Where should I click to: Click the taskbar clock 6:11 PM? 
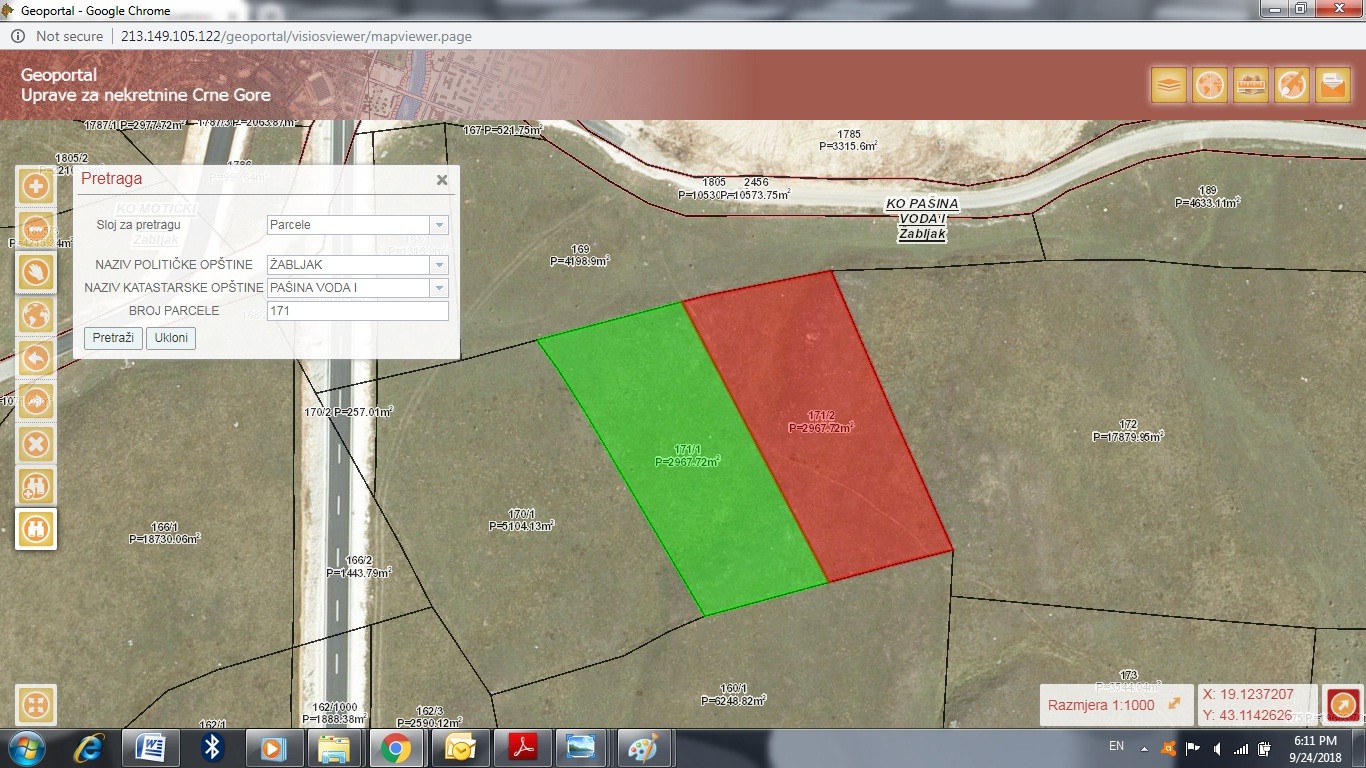[x=1315, y=748]
